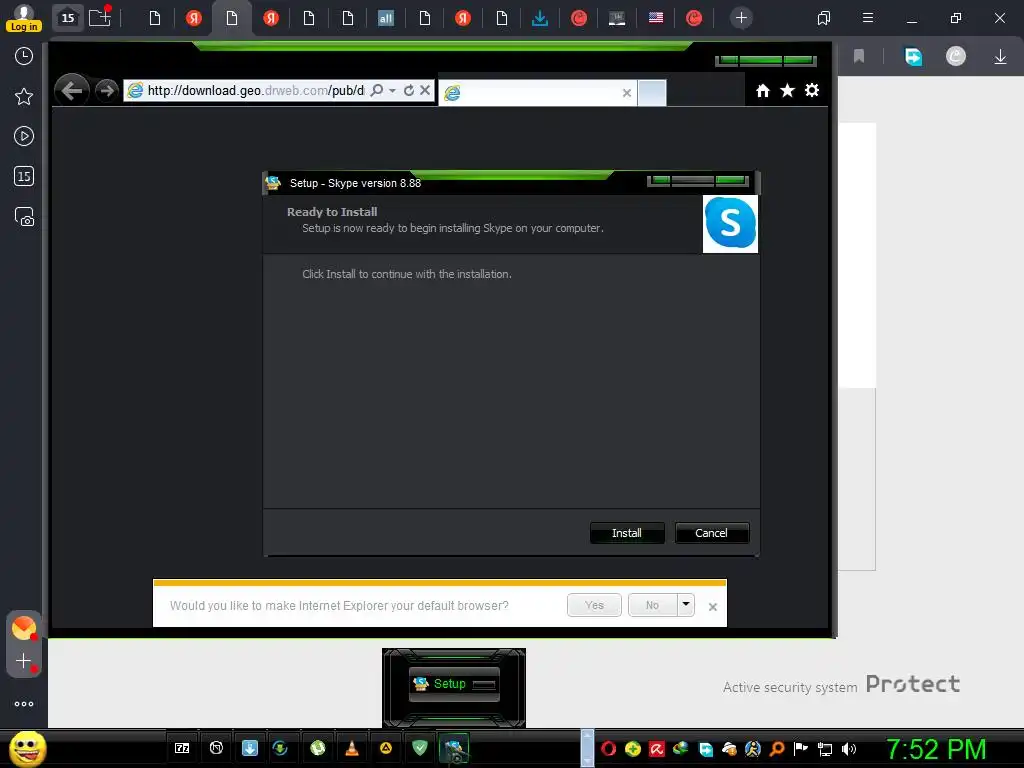Open the tab copies window icon

coord(824,18)
